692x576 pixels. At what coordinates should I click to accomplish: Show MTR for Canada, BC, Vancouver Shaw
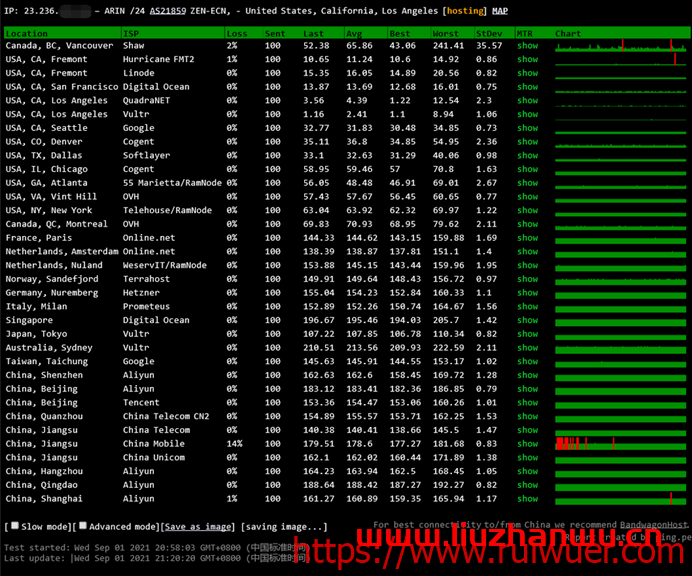[x=527, y=46]
